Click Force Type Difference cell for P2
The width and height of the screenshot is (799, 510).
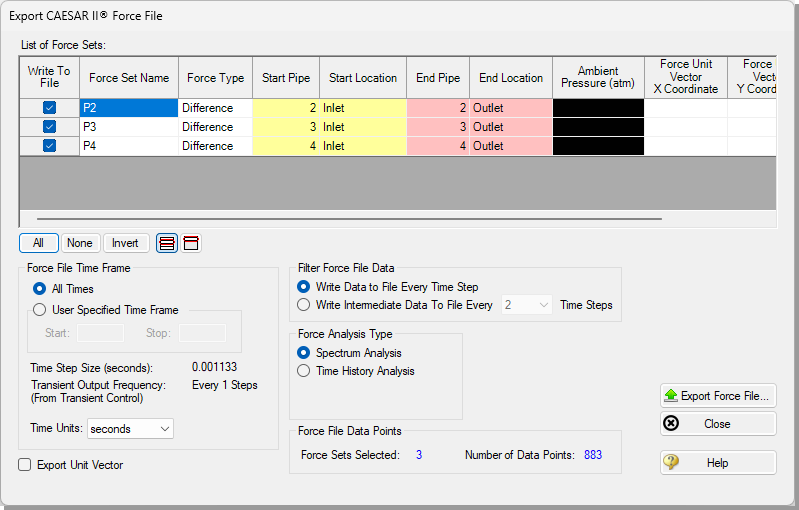click(216, 108)
